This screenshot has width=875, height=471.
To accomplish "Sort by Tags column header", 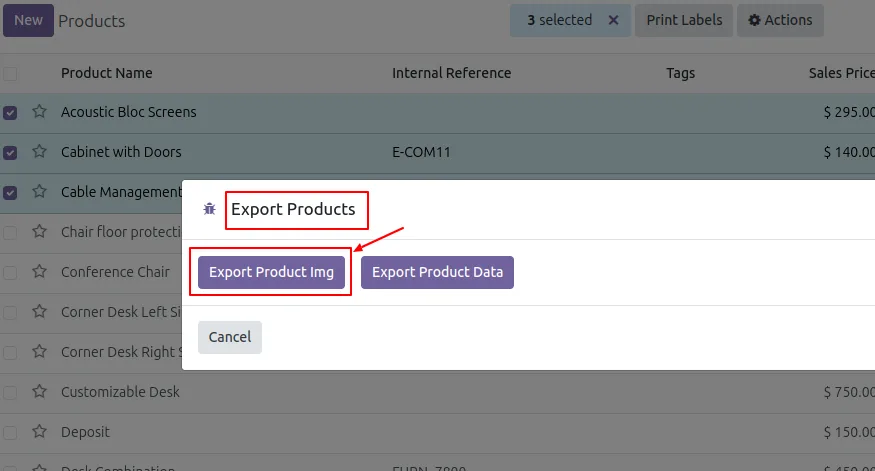I will 680,73.
